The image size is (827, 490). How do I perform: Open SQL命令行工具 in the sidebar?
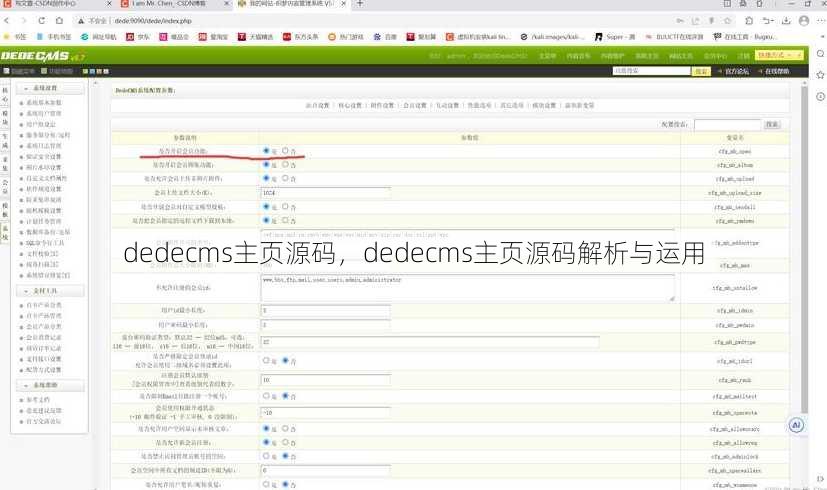(x=45, y=243)
